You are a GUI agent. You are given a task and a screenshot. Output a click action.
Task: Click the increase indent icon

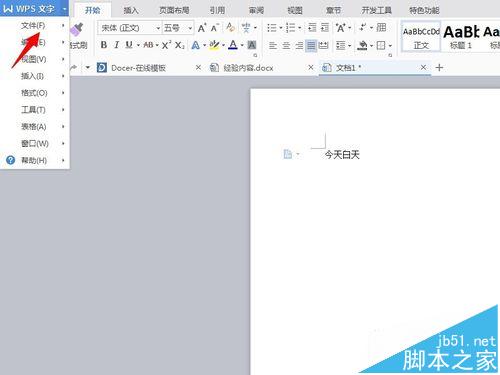click(325, 28)
